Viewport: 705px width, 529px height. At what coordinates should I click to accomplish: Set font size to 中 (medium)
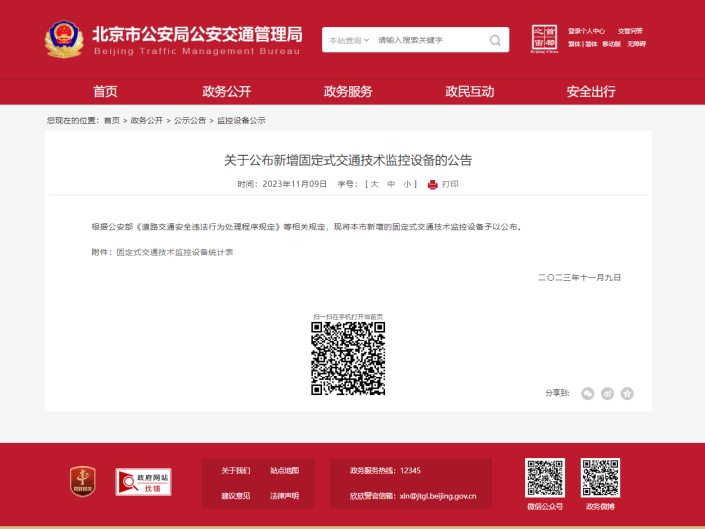pos(391,184)
